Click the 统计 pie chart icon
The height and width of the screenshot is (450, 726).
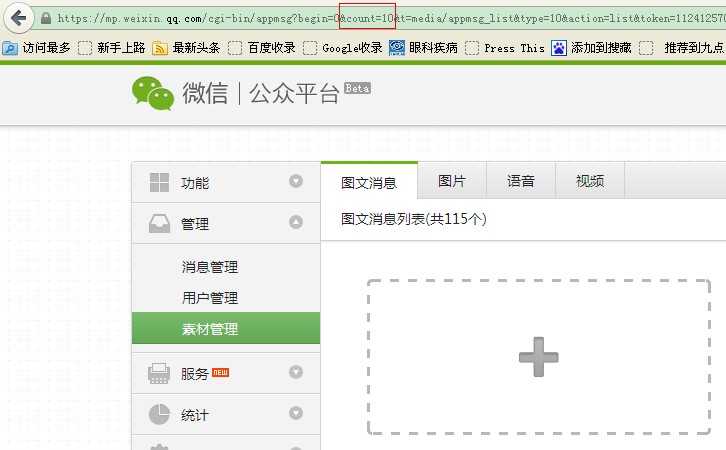pyautogui.click(x=159, y=414)
